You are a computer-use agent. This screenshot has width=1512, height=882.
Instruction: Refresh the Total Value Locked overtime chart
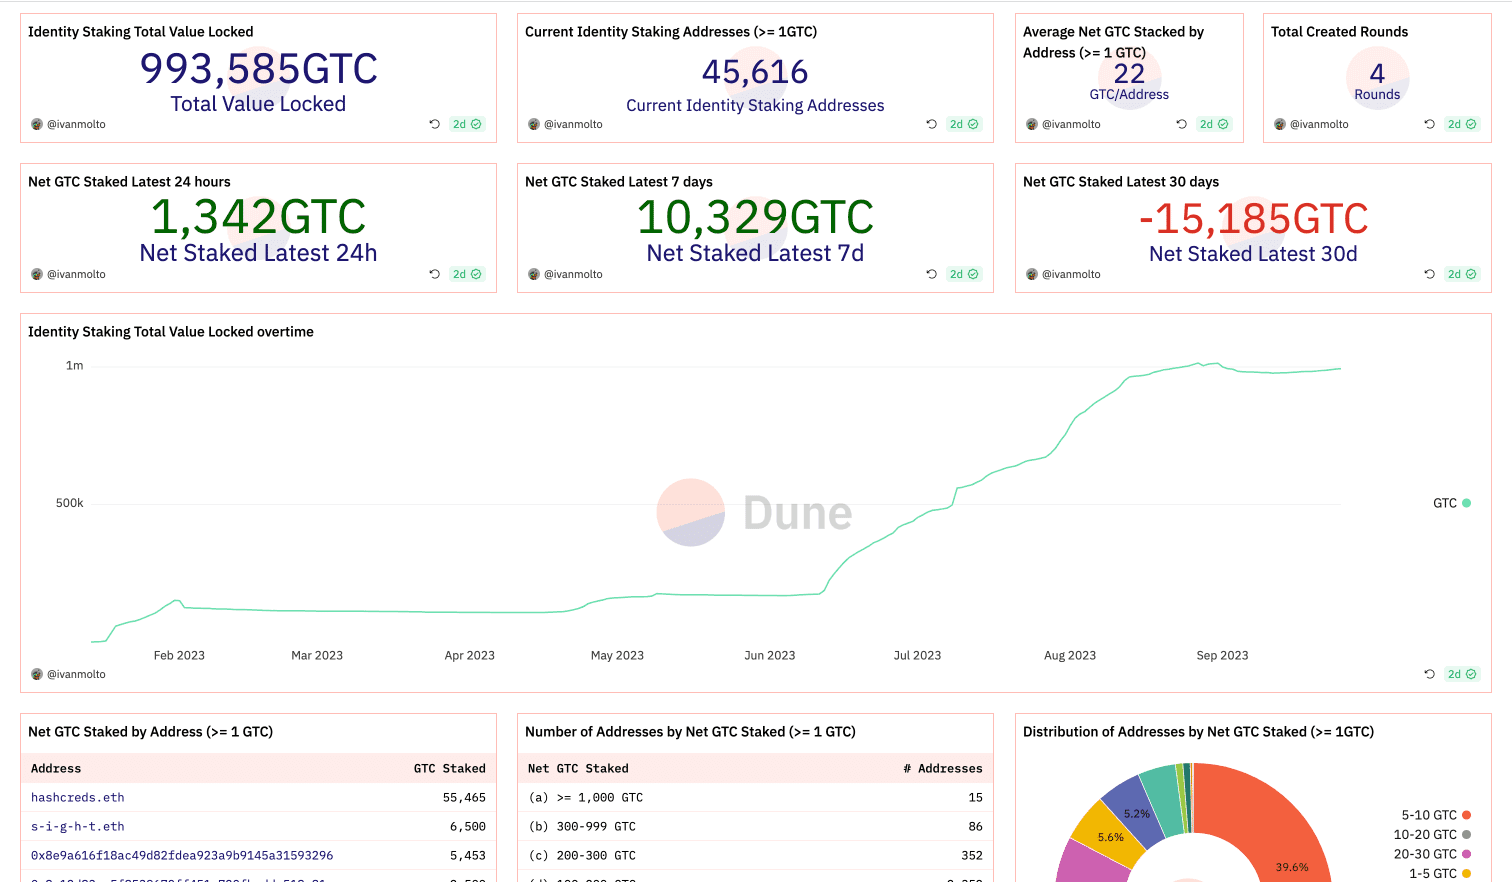point(1429,674)
